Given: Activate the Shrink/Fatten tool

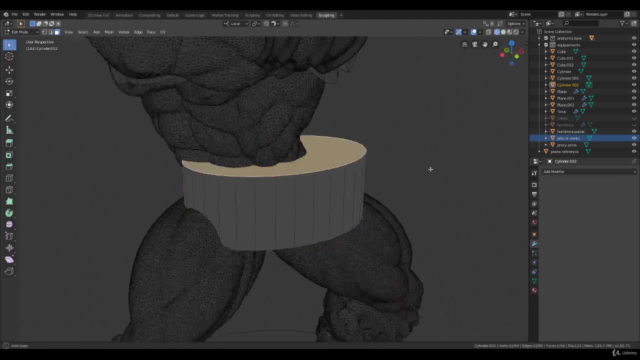Looking at the screenshot, I should point(9,248).
